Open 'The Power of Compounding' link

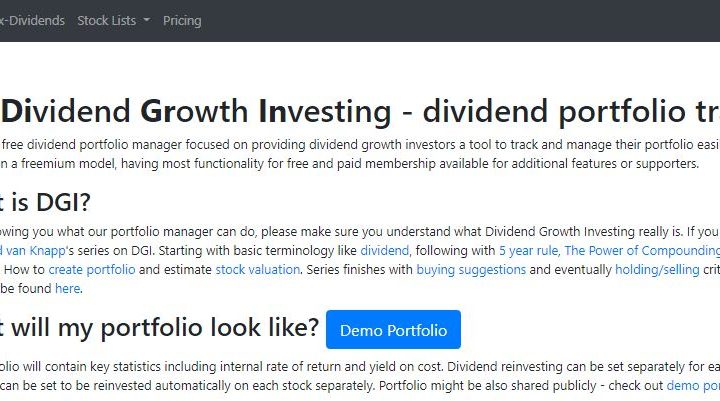coord(641,251)
